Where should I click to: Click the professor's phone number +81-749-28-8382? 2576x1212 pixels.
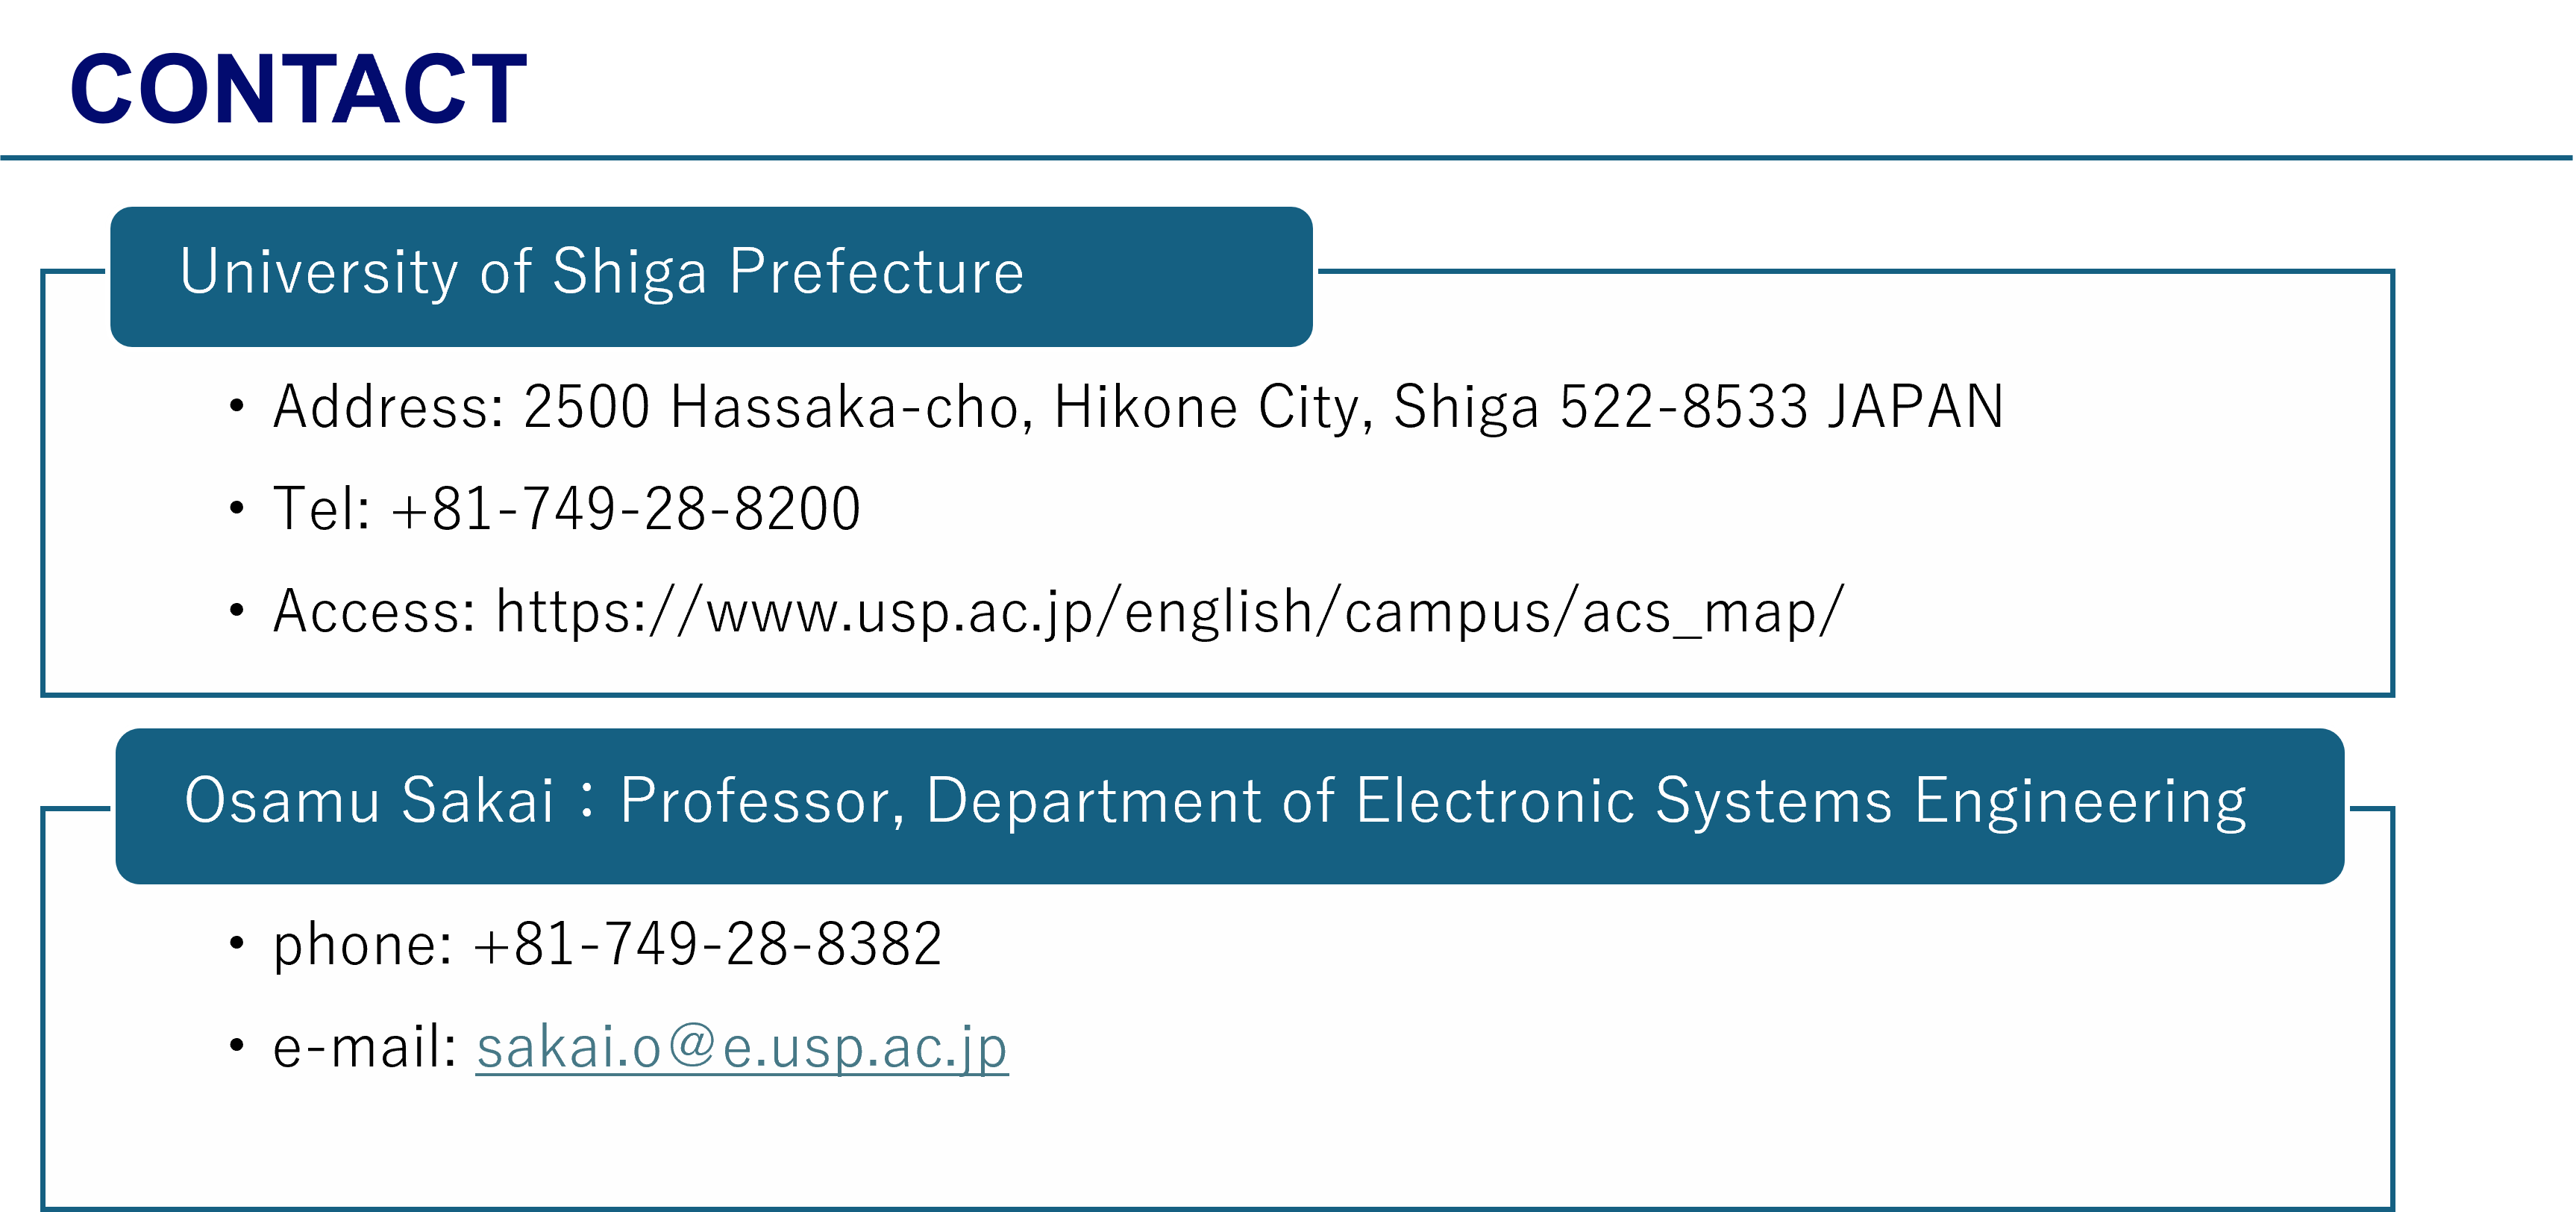[707, 944]
